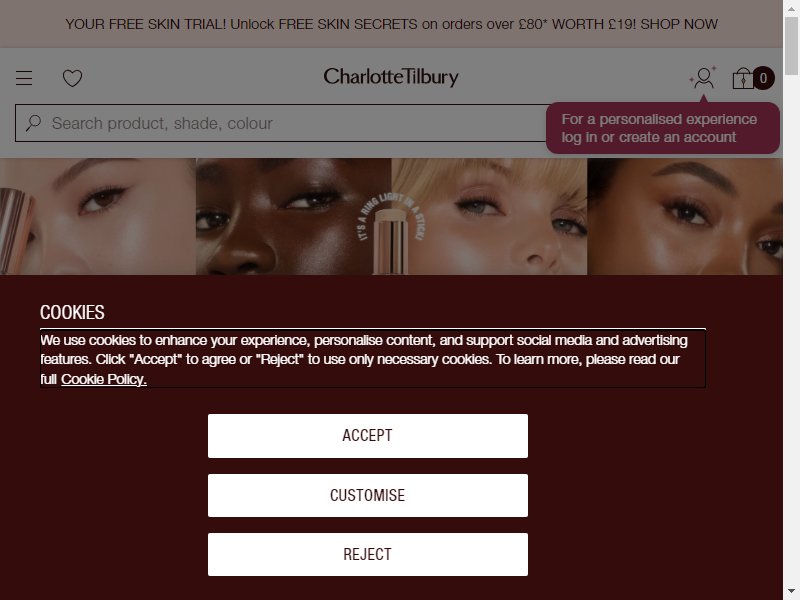Viewport: 800px width, 600px height.
Task: Open the hamburger navigation menu
Action: (x=24, y=78)
